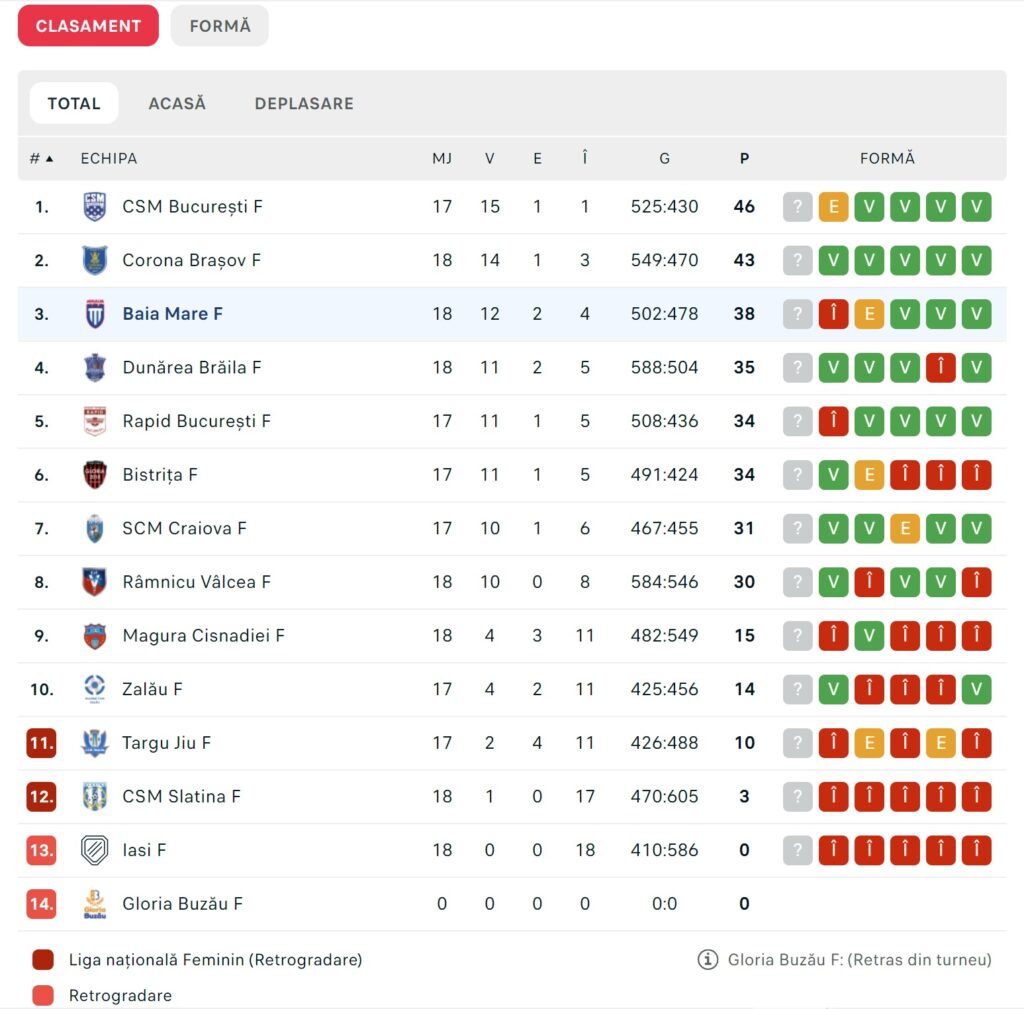
Task: Switch to the Deplasare standings tab
Action: pos(304,103)
